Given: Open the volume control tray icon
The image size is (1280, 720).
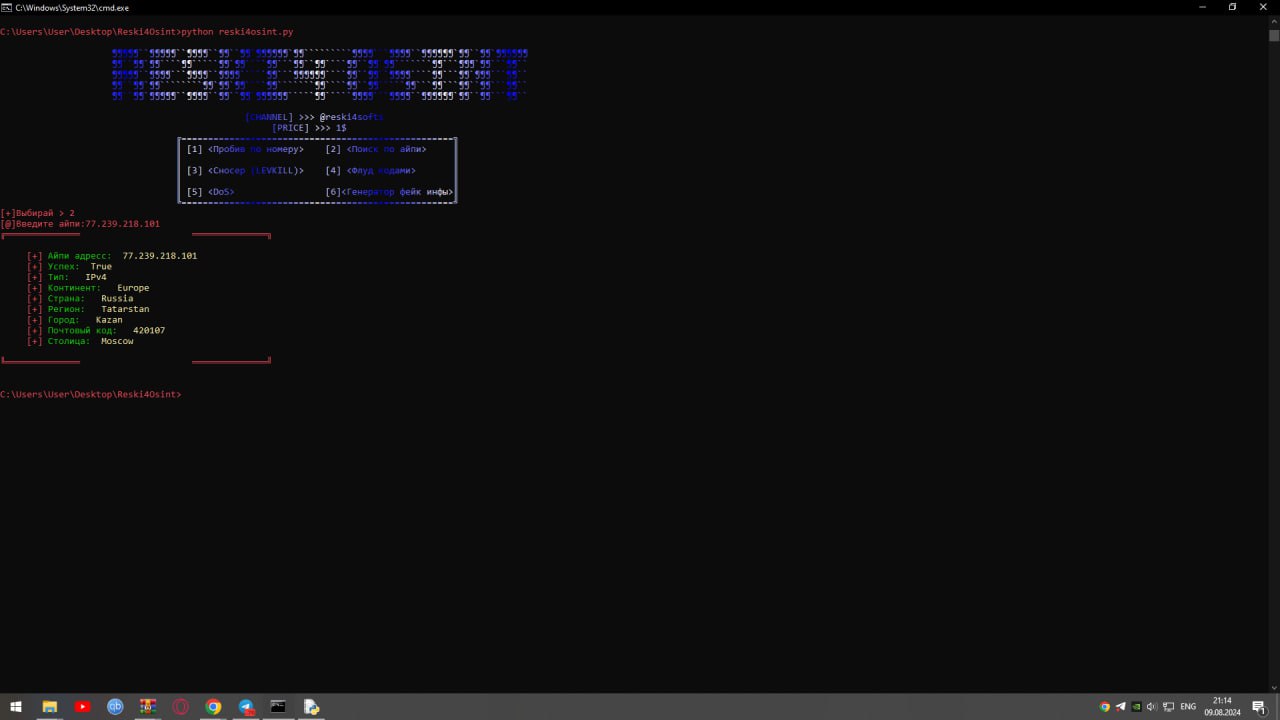Looking at the screenshot, I should (1151, 707).
